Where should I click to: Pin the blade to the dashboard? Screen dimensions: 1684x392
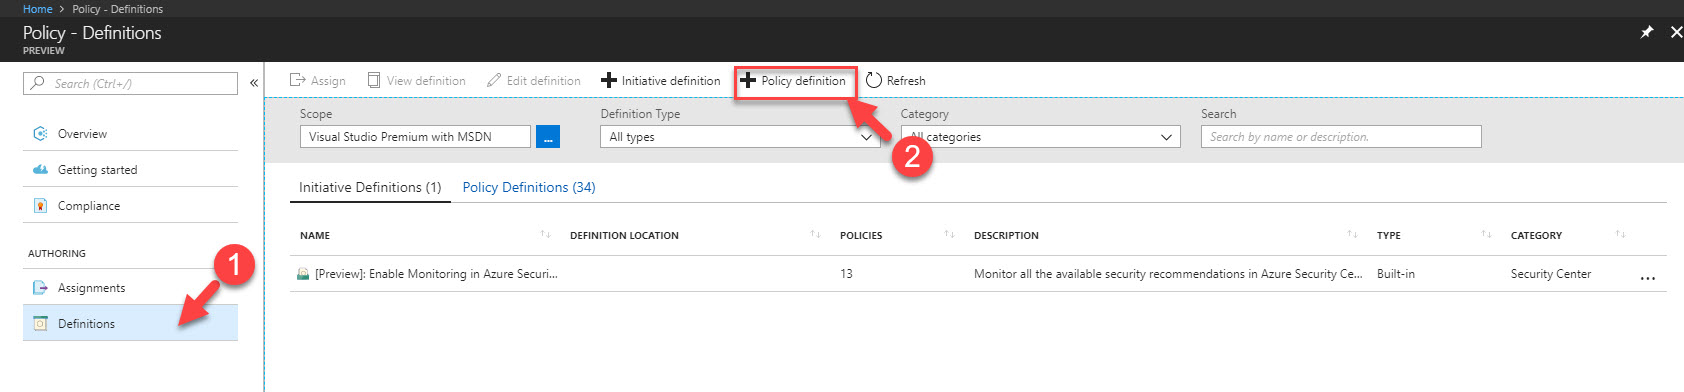[1647, 32]
